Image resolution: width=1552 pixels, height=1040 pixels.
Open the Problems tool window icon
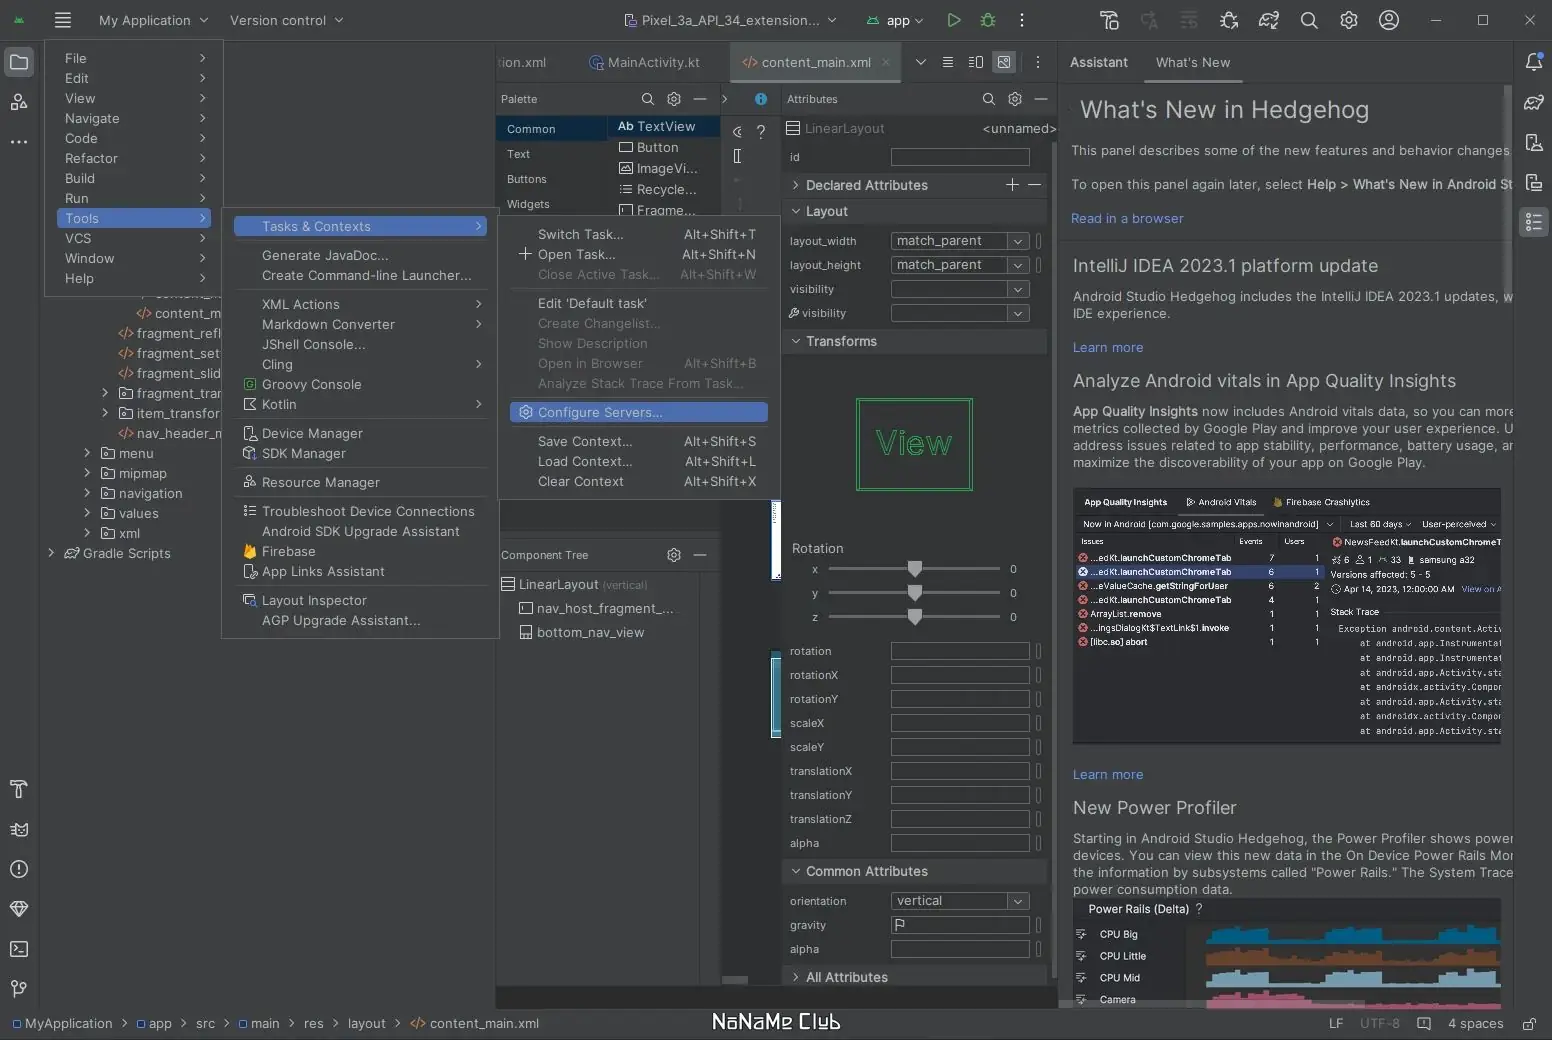19,869
